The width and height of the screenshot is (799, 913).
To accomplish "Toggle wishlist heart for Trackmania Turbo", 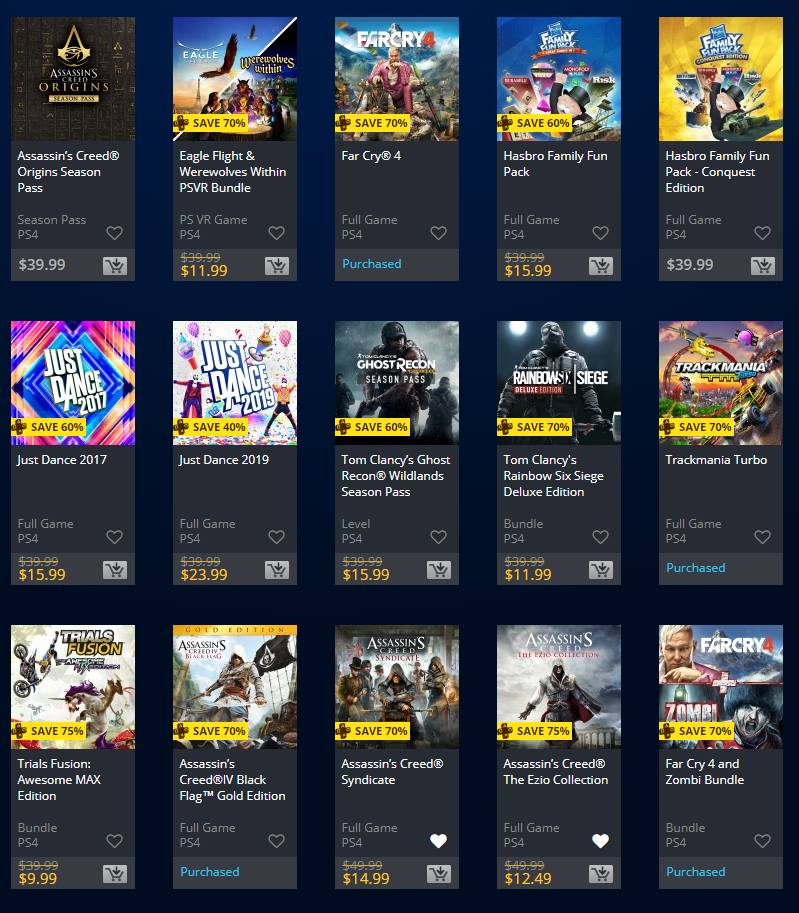I will (762, 537).
